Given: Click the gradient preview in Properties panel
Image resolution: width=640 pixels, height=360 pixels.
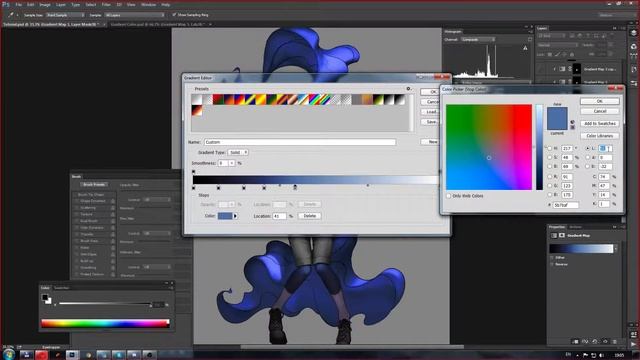Looking at the screenshot, I should 581,249.
